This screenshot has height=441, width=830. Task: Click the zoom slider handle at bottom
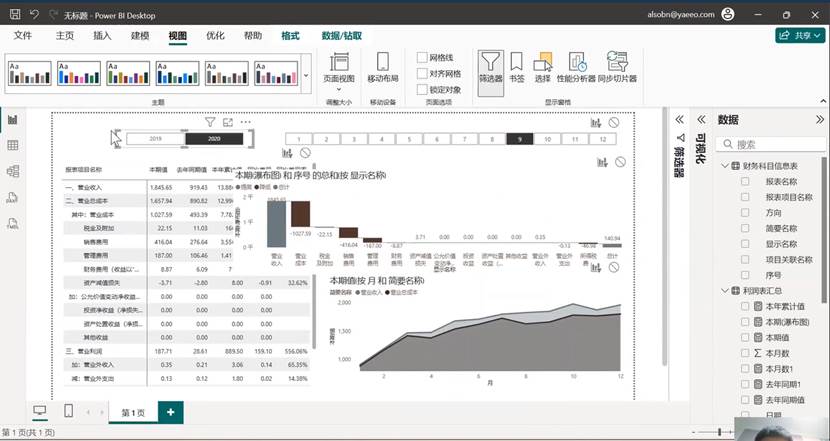coord(719,433)
